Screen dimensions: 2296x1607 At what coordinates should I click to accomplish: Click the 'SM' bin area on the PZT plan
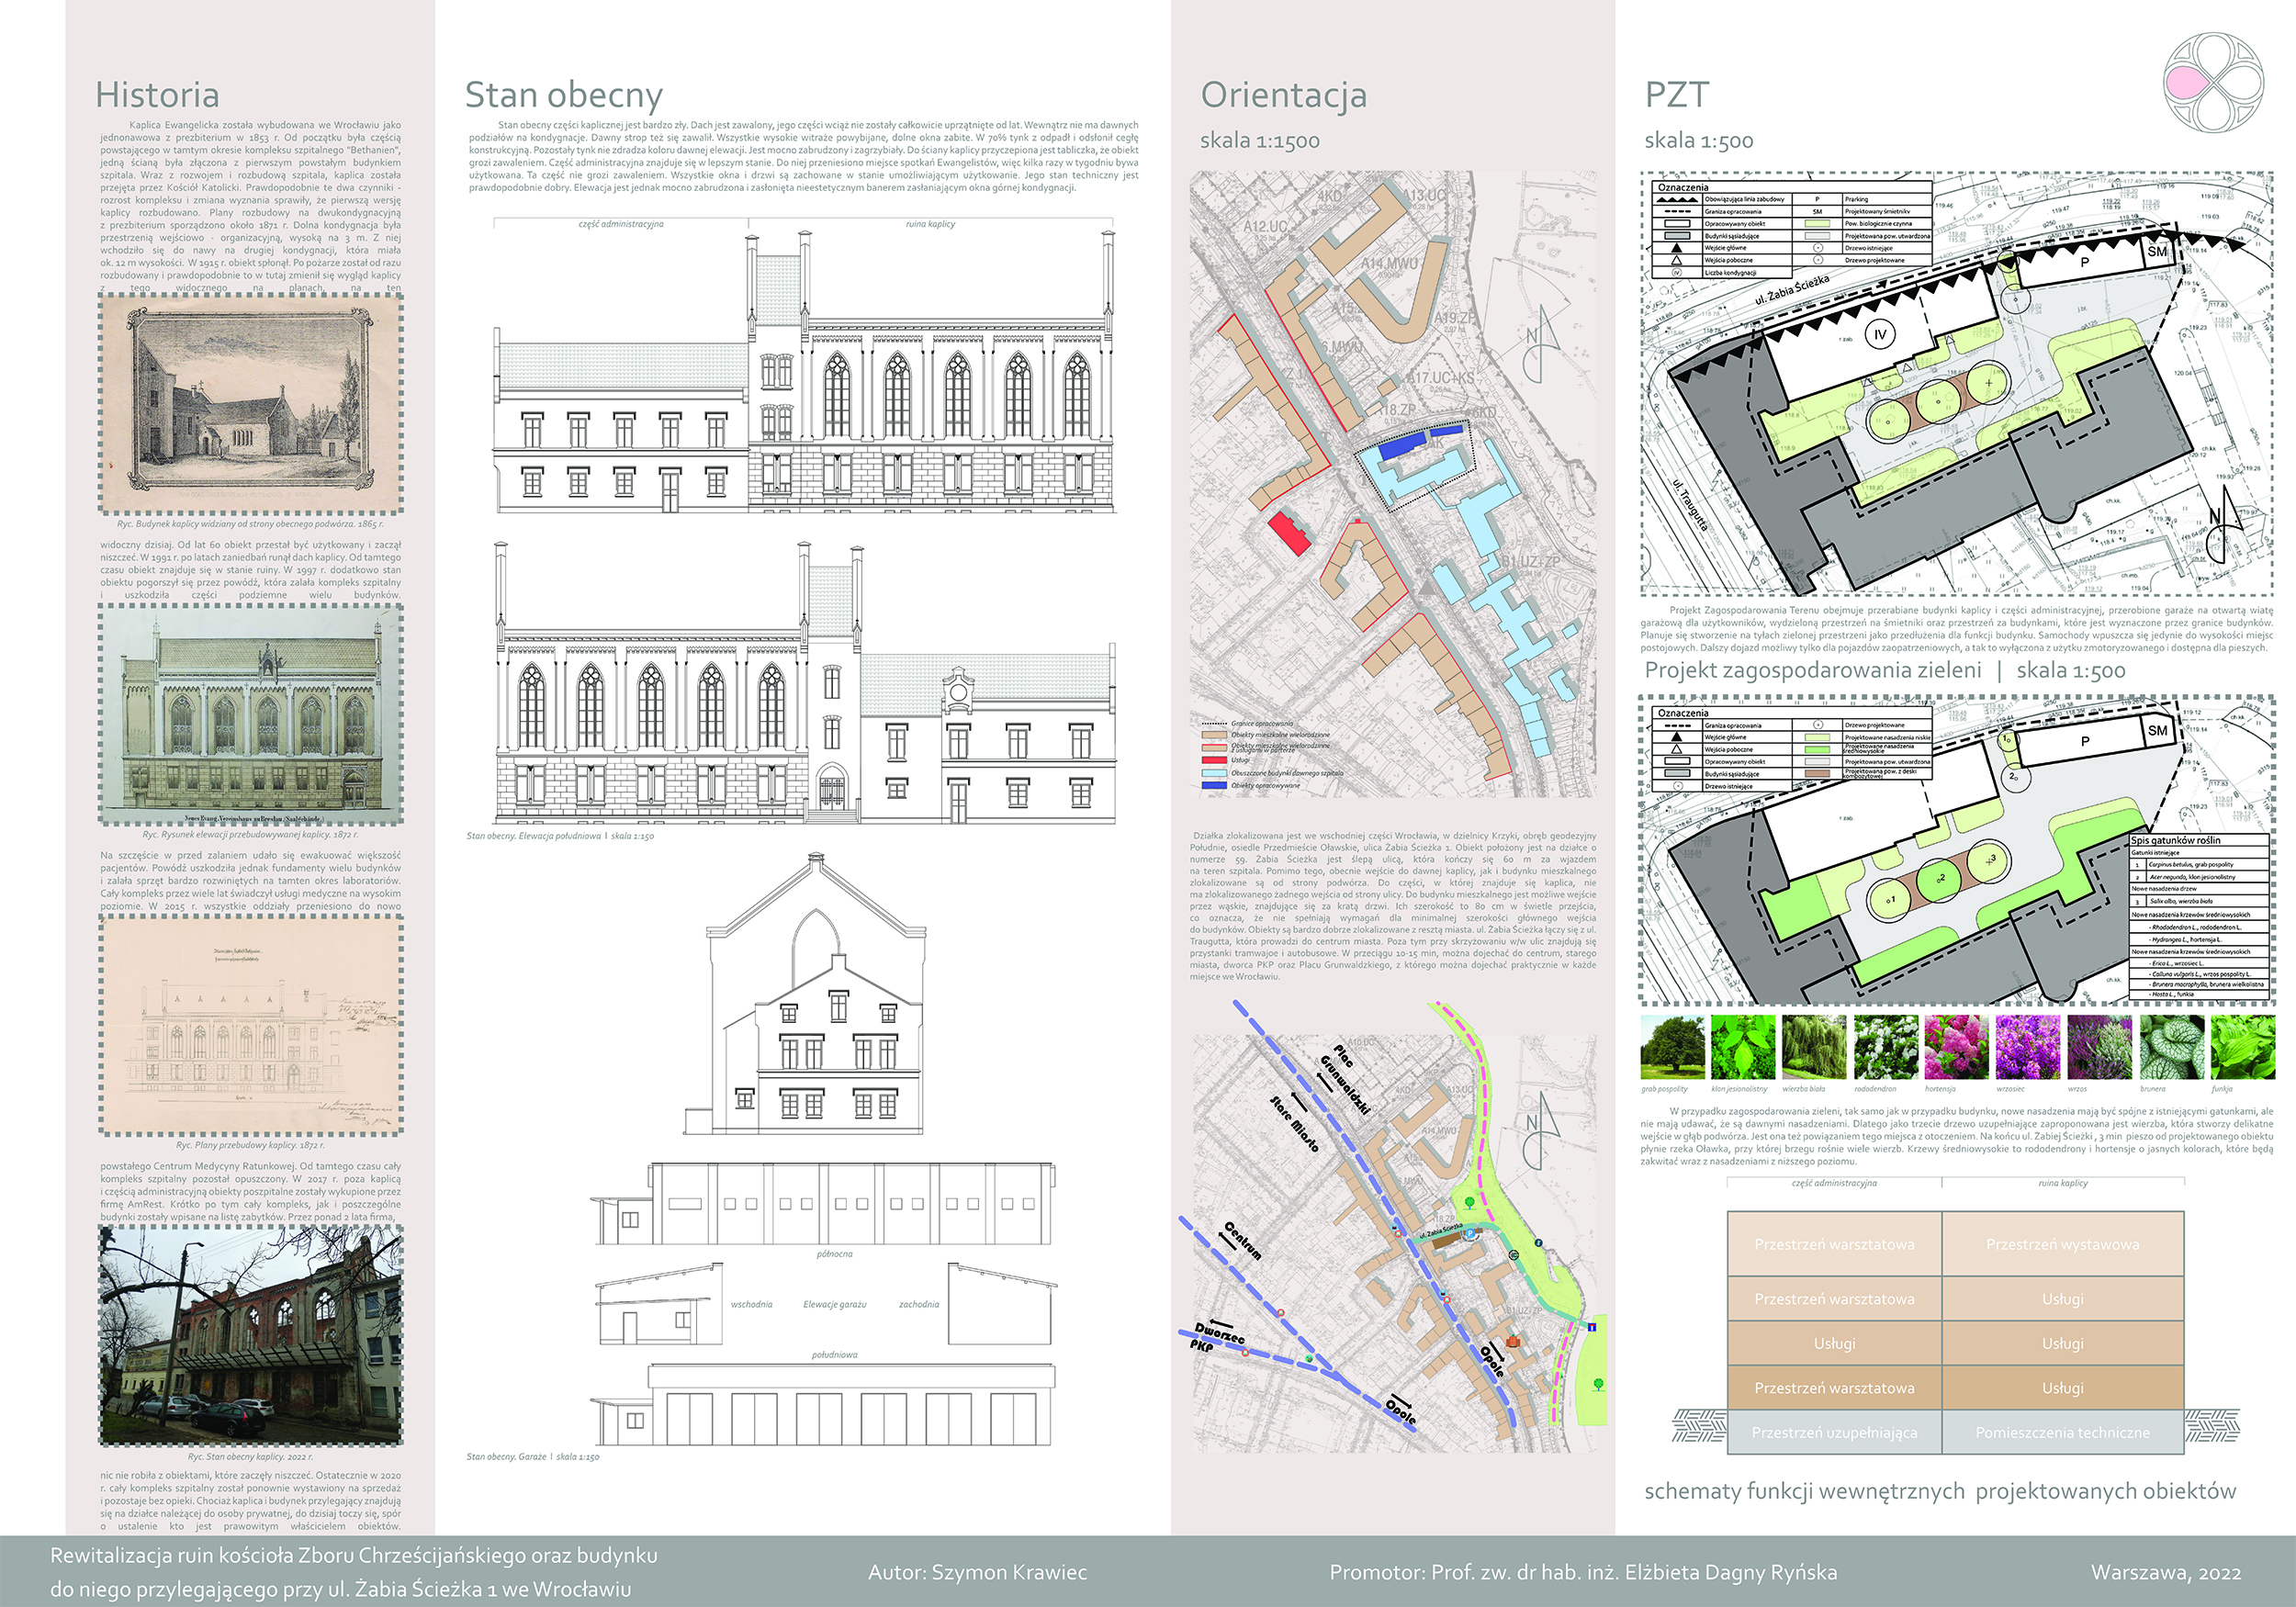(x=2157, y=251)
